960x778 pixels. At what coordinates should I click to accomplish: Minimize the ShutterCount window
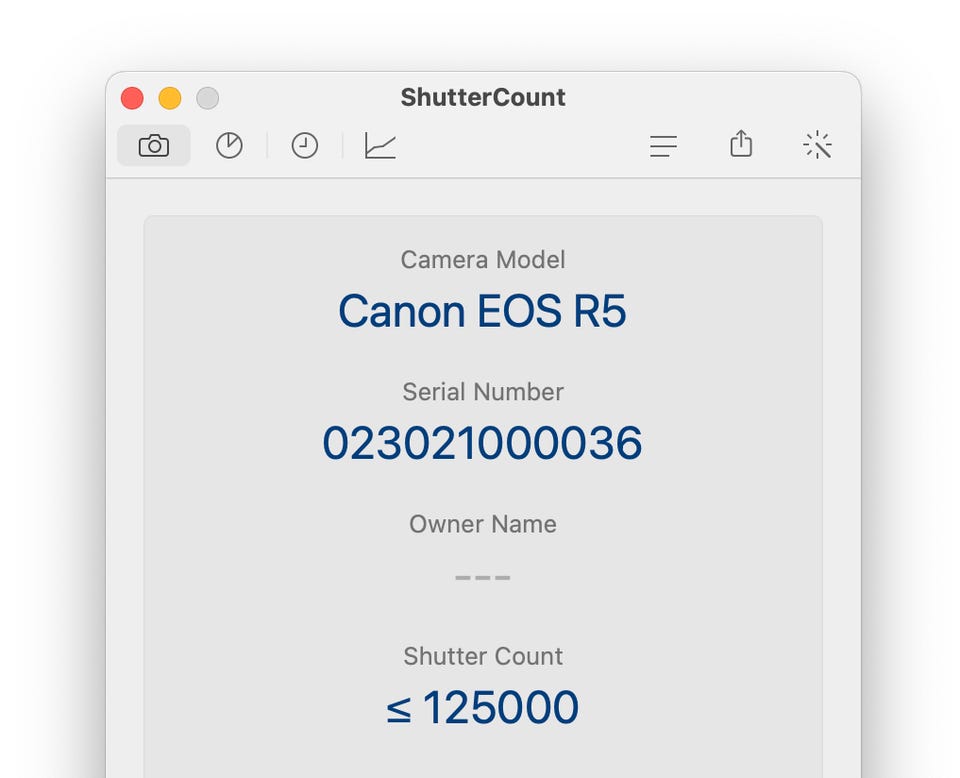click(170, 98)
